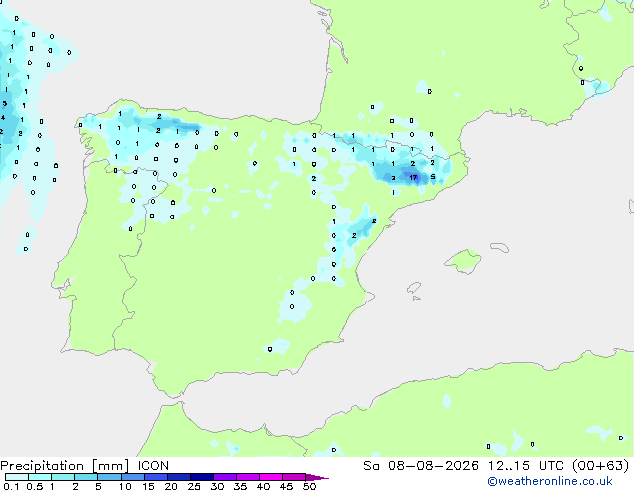Viewport: 634px width, 490px height.
Task: Click legend label '35'
Action: click(x=240, y=486)
